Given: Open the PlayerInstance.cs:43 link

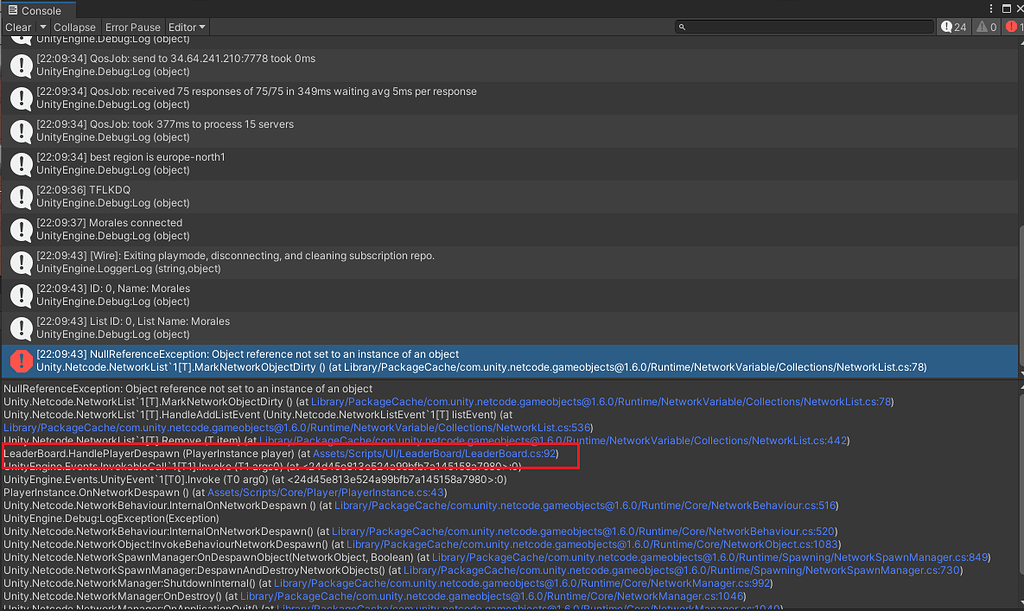Looking at the screenshot, I should tap(274, 493).
